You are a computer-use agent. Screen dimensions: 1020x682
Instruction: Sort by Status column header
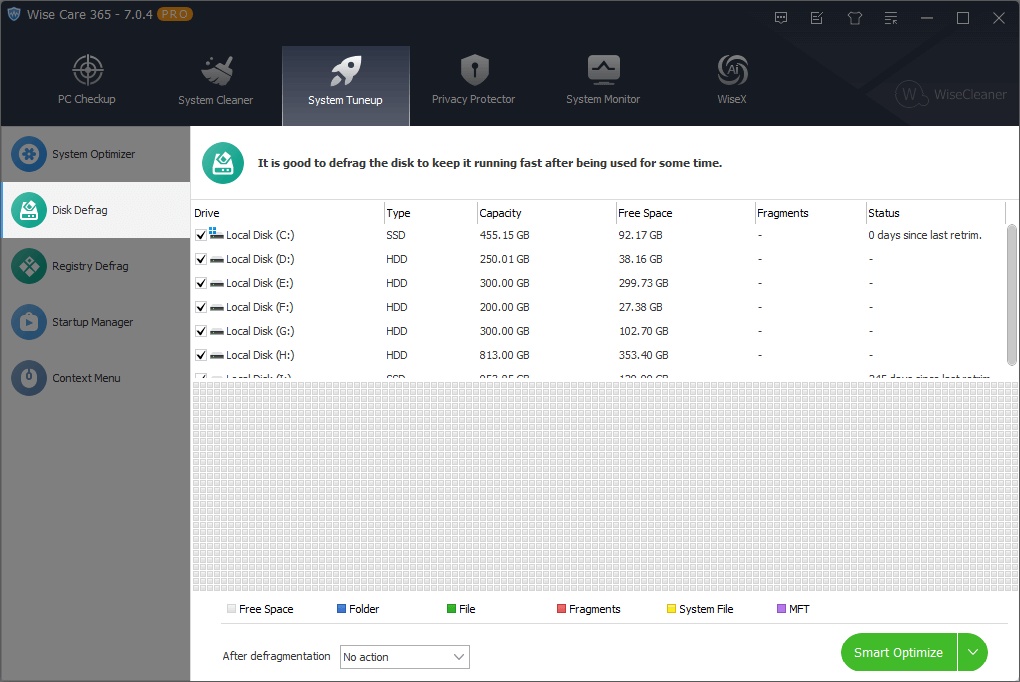pos(936,213)
